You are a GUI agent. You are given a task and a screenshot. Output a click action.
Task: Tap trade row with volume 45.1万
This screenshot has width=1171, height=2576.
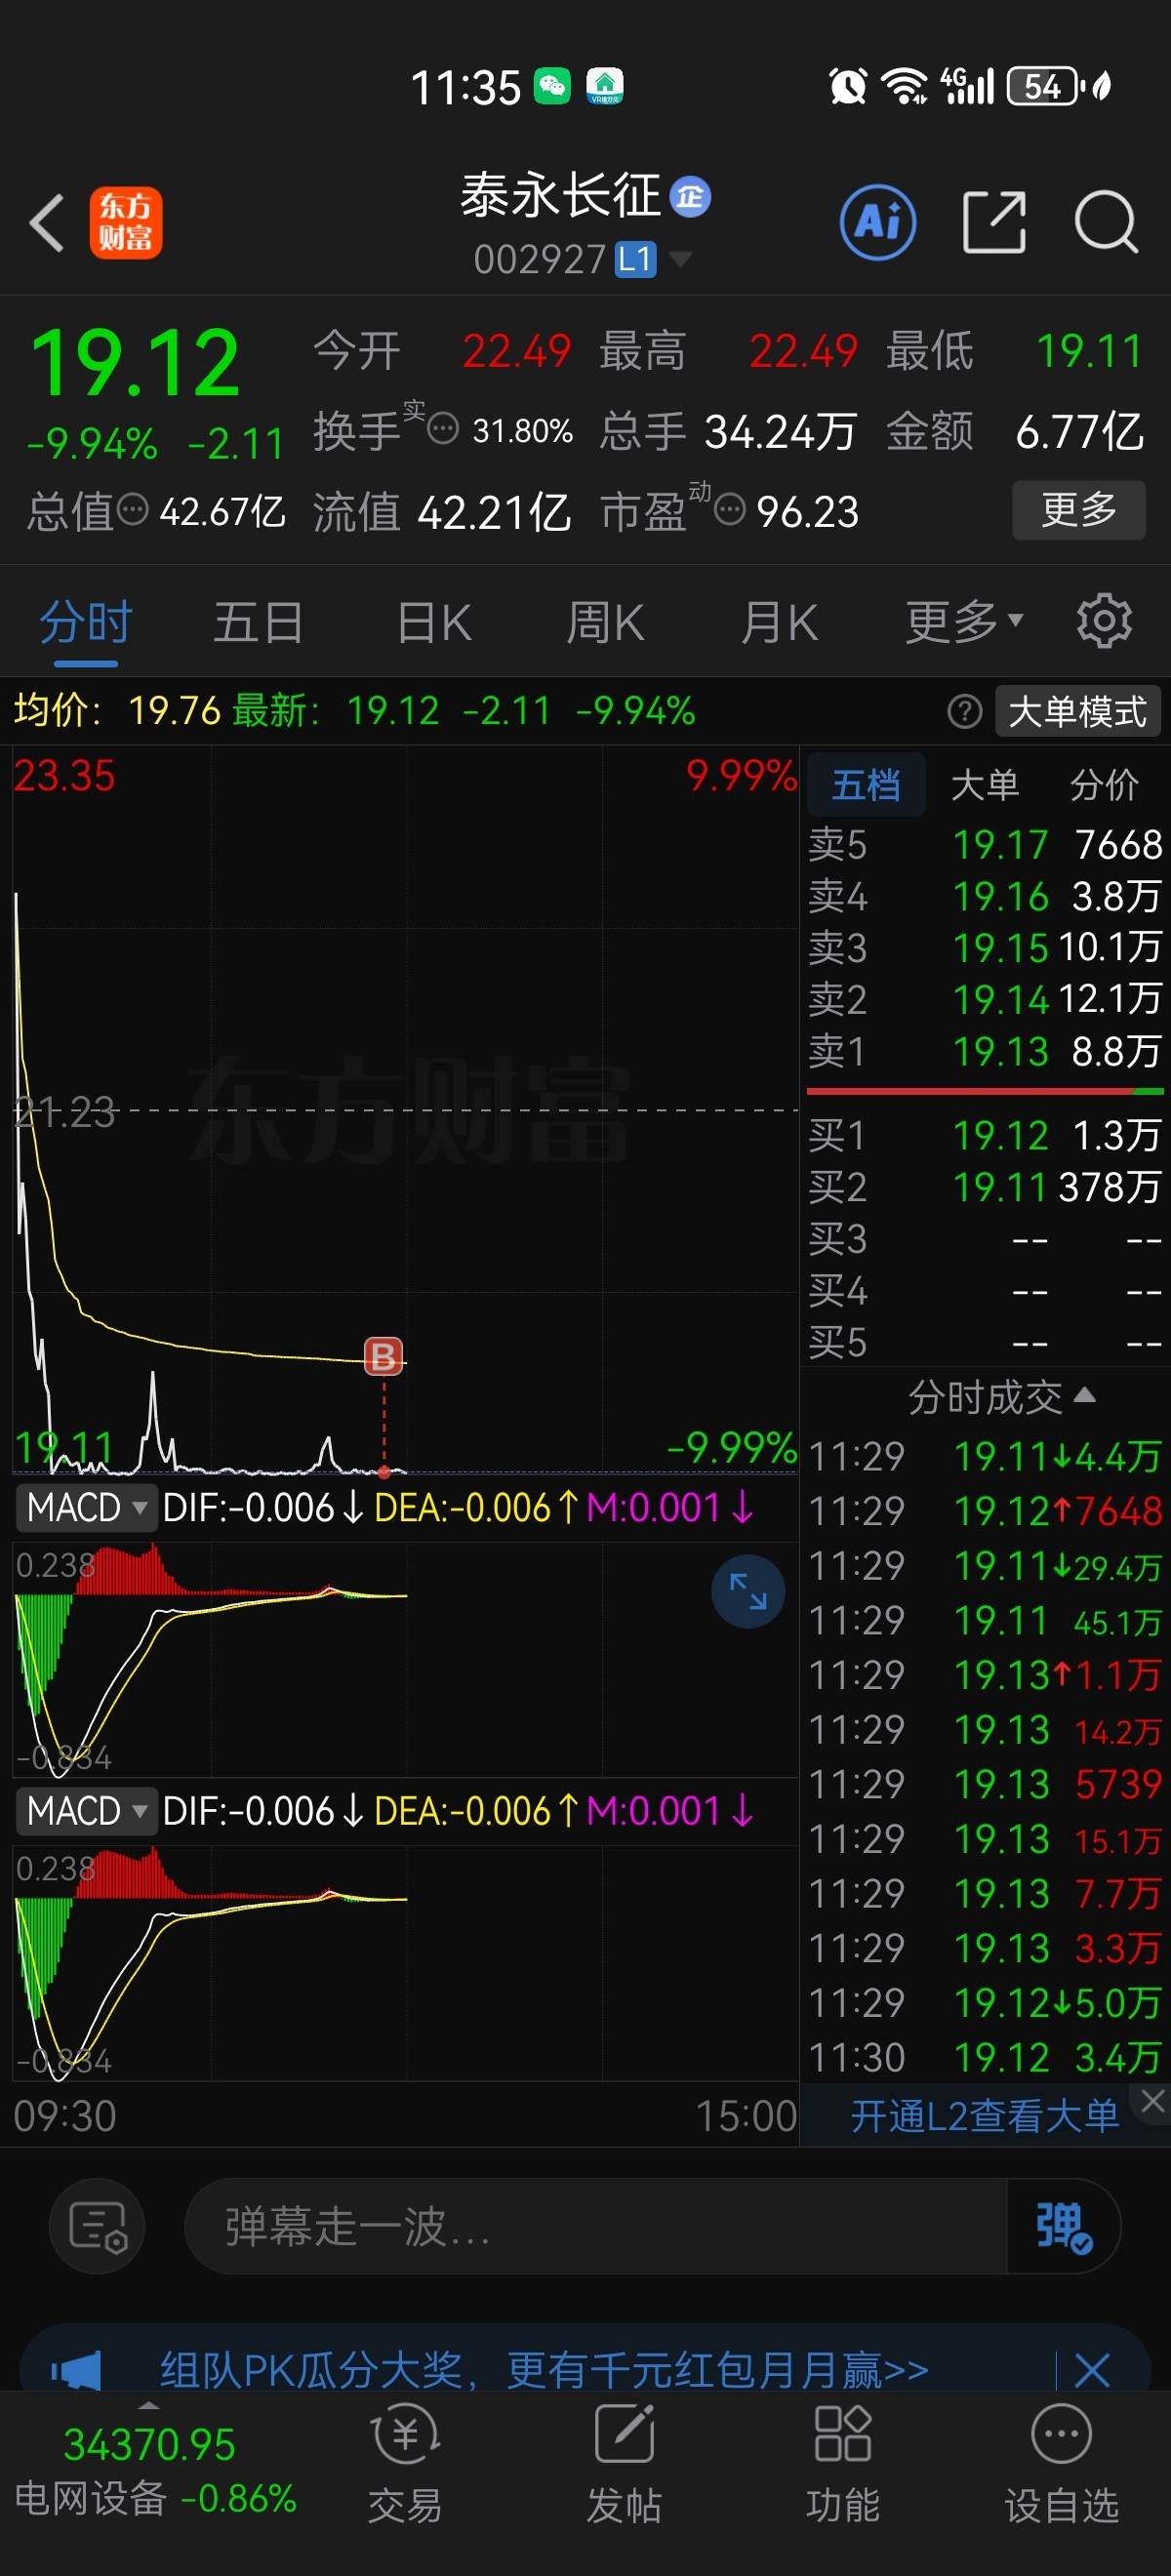(x=985, y=1620)
